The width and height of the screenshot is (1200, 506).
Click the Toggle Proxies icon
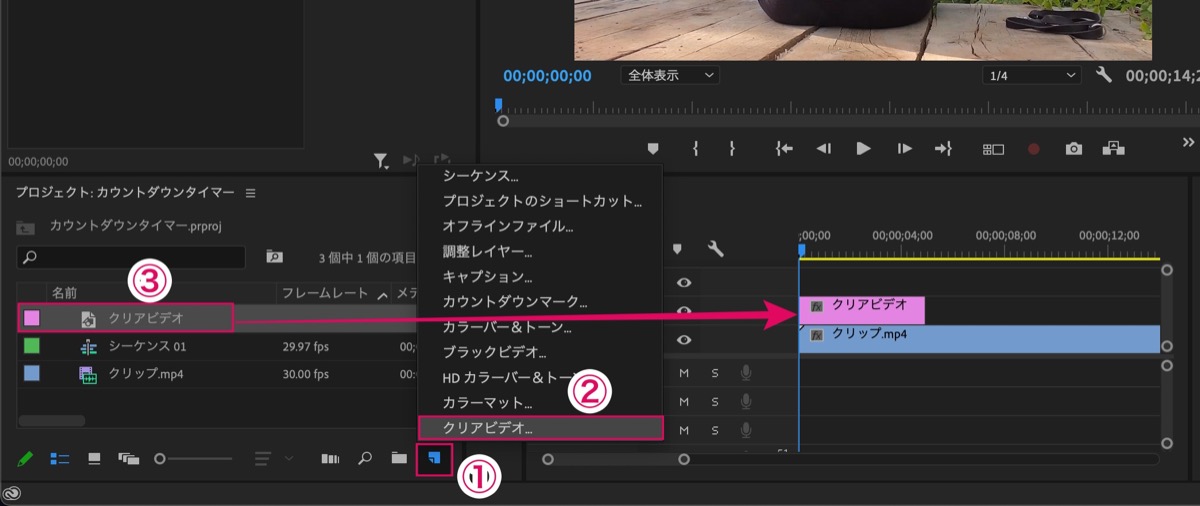[1113, 148]
